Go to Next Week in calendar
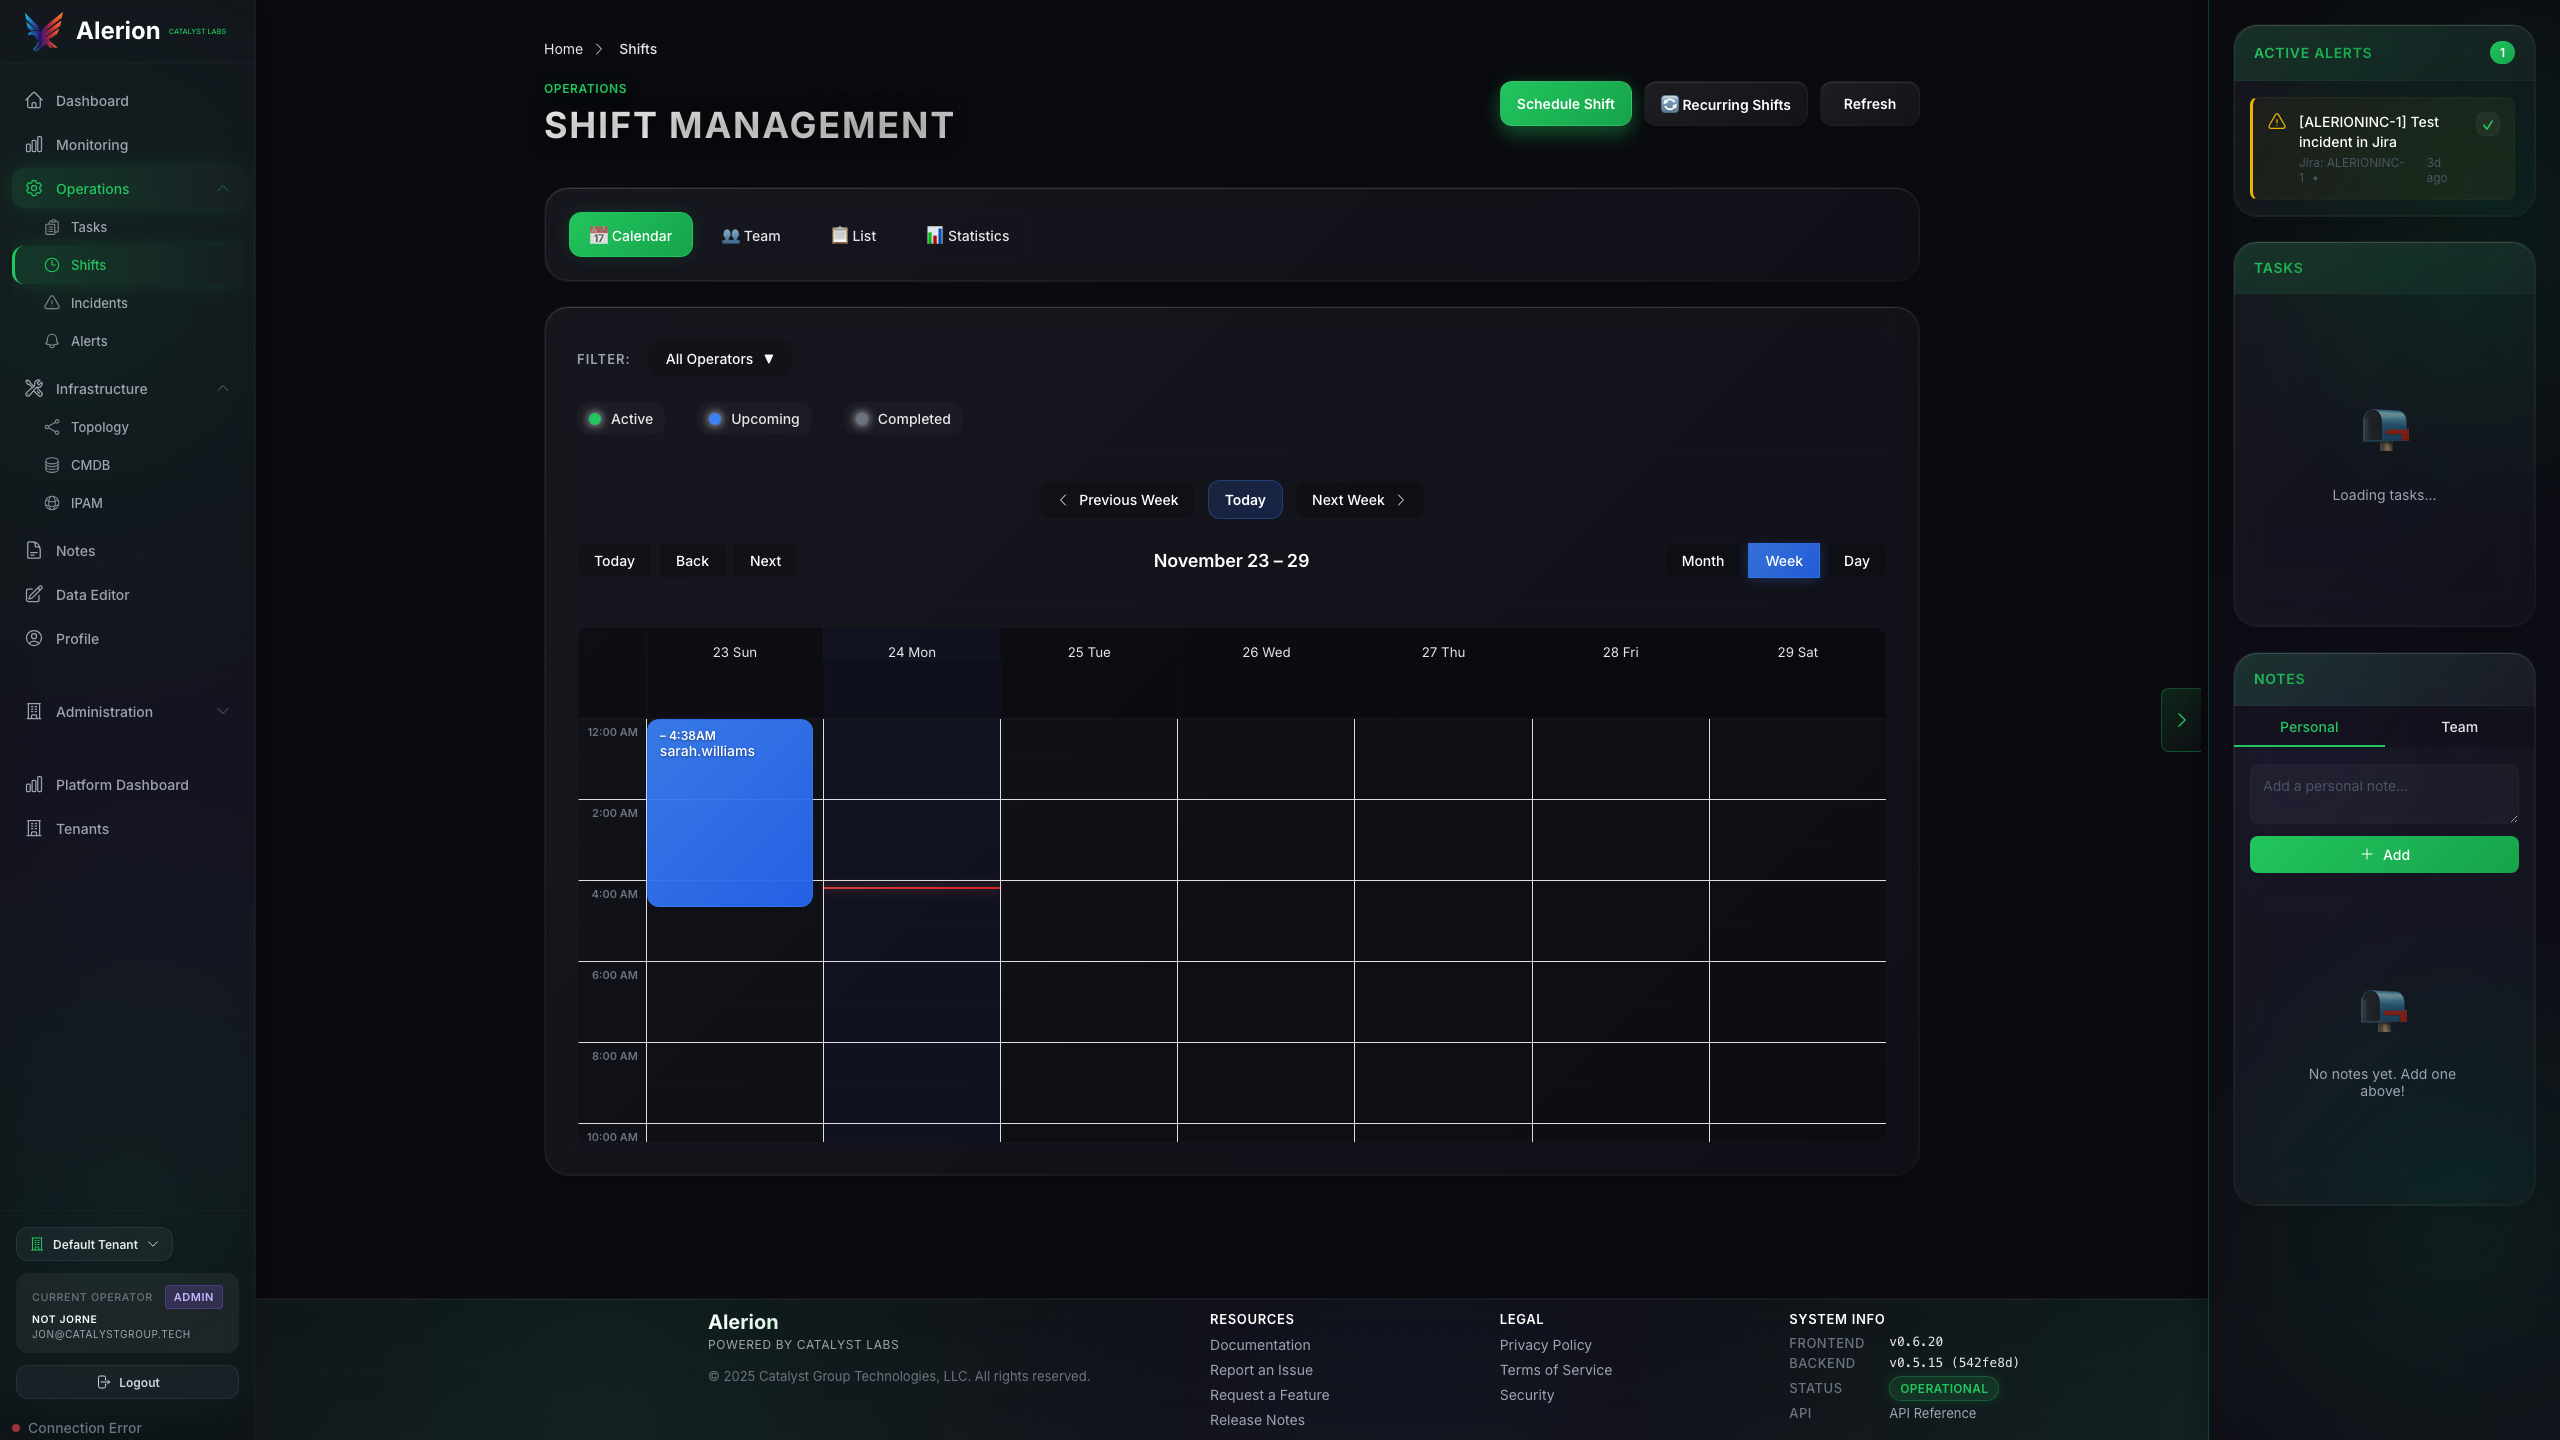Screen dimensions: 2560x1440 [x=1359, y=500]
